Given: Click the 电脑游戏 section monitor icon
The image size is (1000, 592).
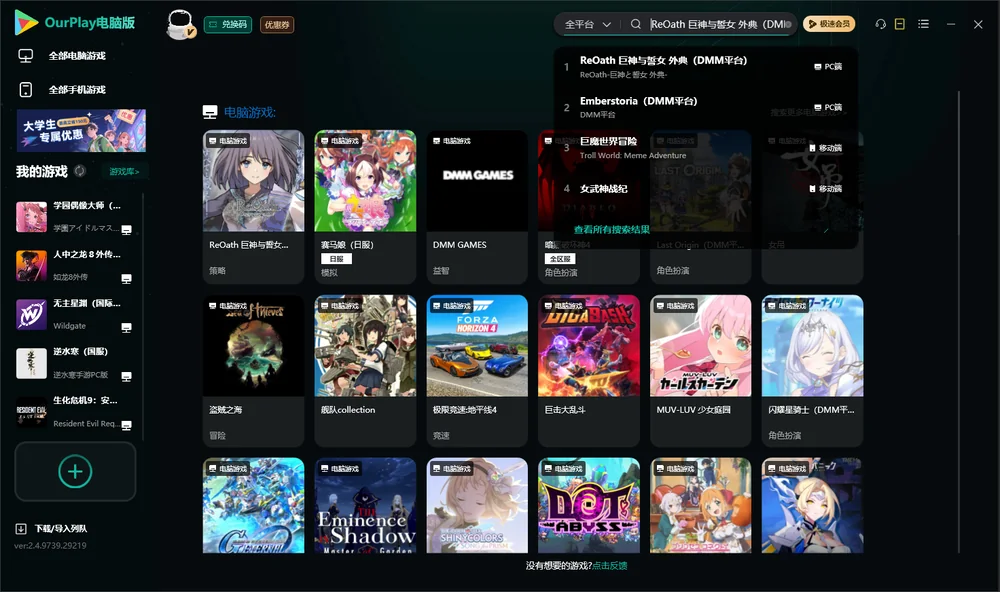Looking at the screenshot, I should [210, 112].
